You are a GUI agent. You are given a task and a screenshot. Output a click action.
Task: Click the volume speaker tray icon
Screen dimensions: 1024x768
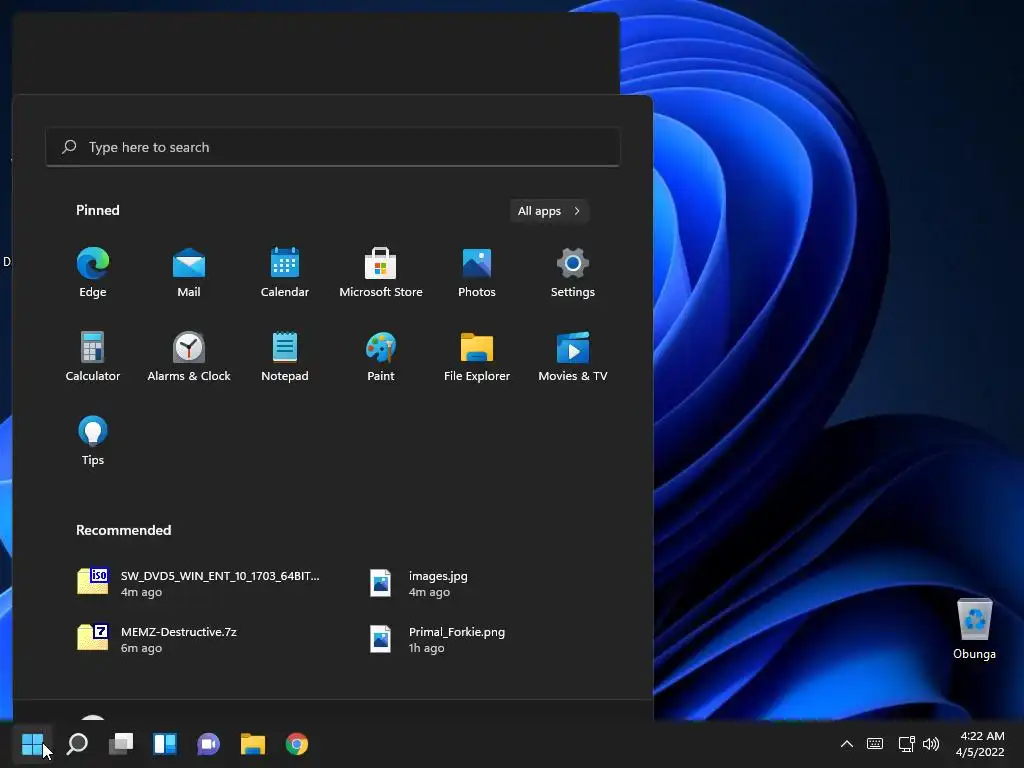[931, 743]
